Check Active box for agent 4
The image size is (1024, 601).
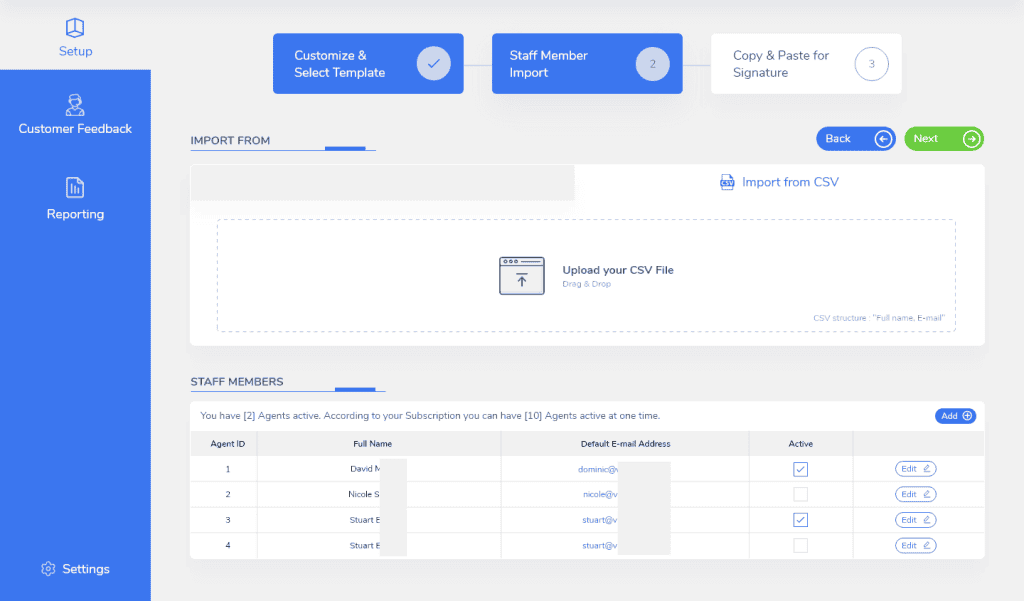800,545
